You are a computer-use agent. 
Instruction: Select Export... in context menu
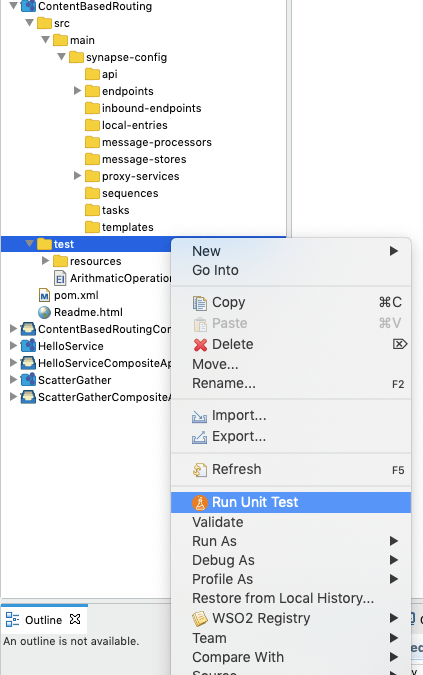coord(291,437)
